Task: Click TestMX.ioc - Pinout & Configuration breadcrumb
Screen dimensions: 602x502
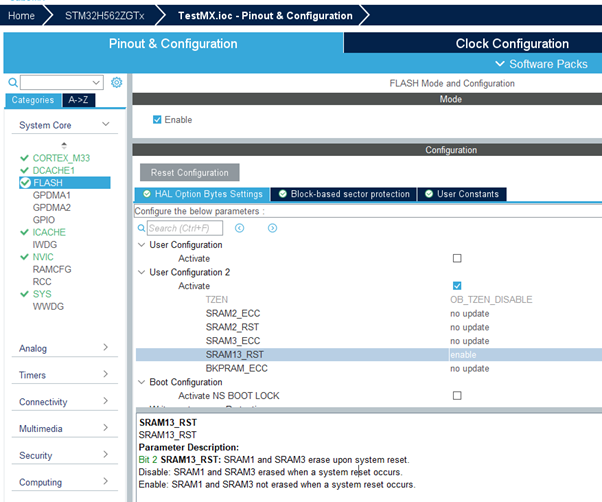Action: (x=265, y=16)
